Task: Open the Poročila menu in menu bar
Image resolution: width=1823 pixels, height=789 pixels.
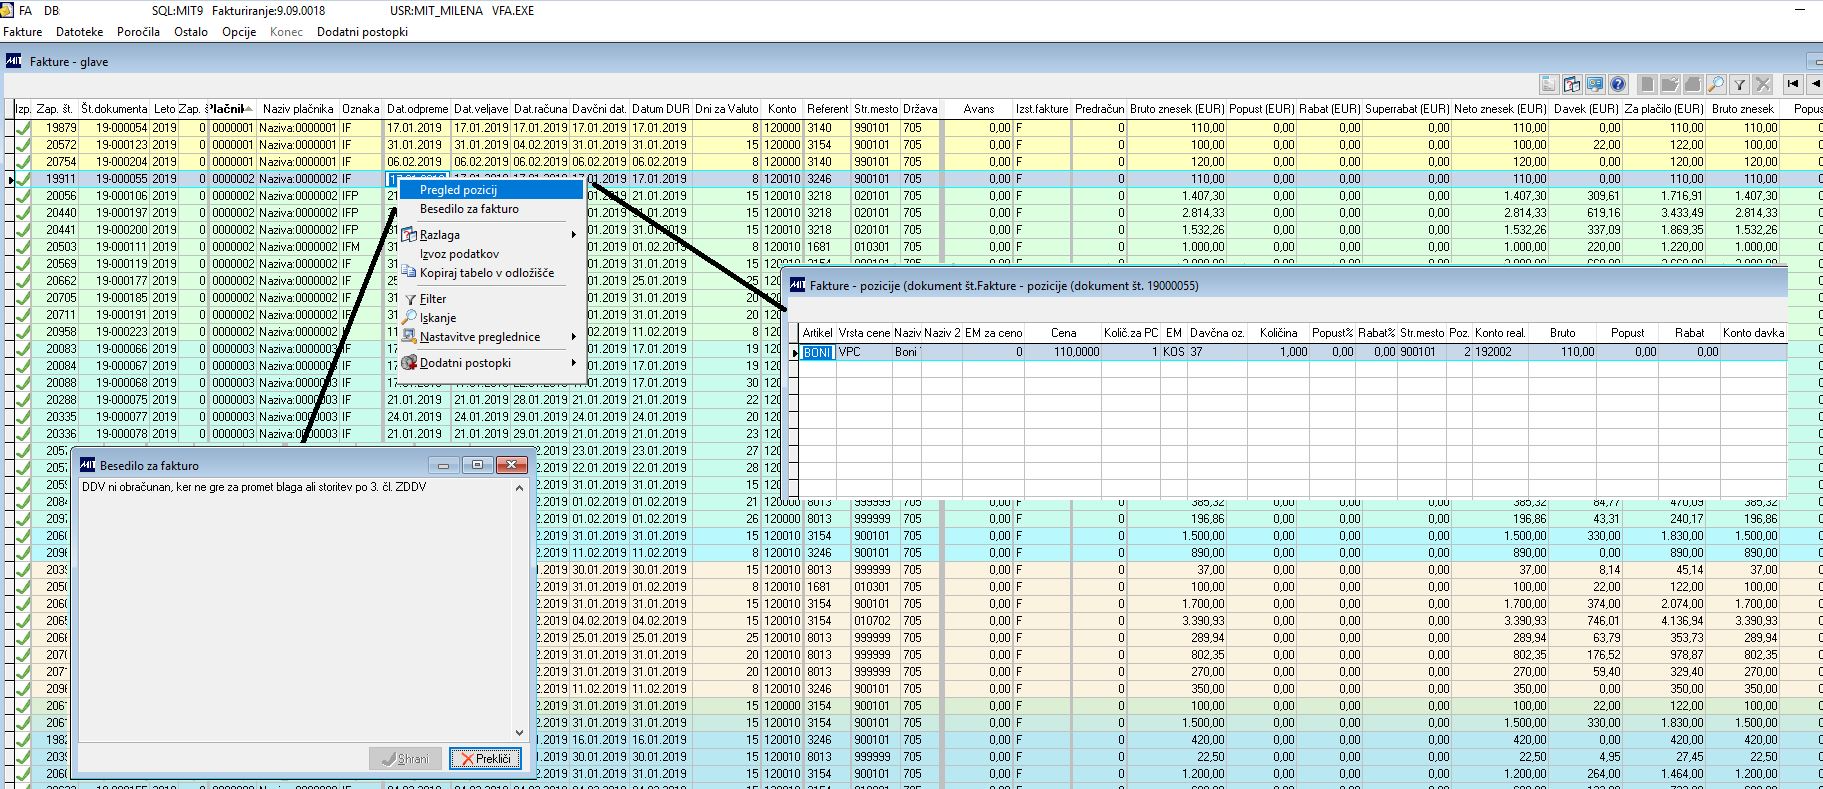Action: point(138,32)
